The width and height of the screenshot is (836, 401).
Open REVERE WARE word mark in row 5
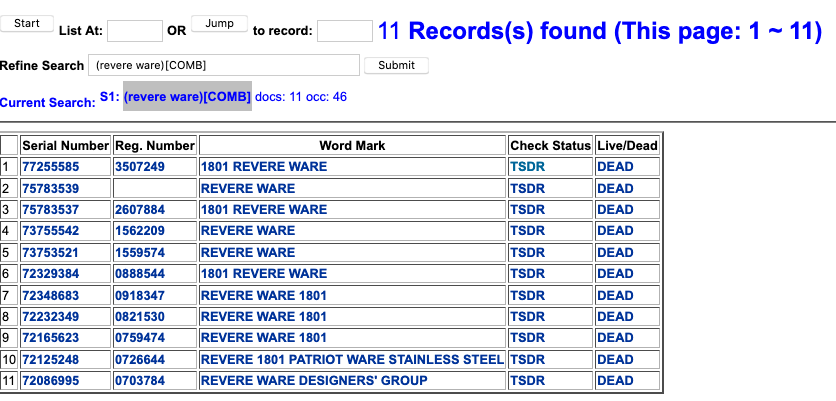[248, 252]
